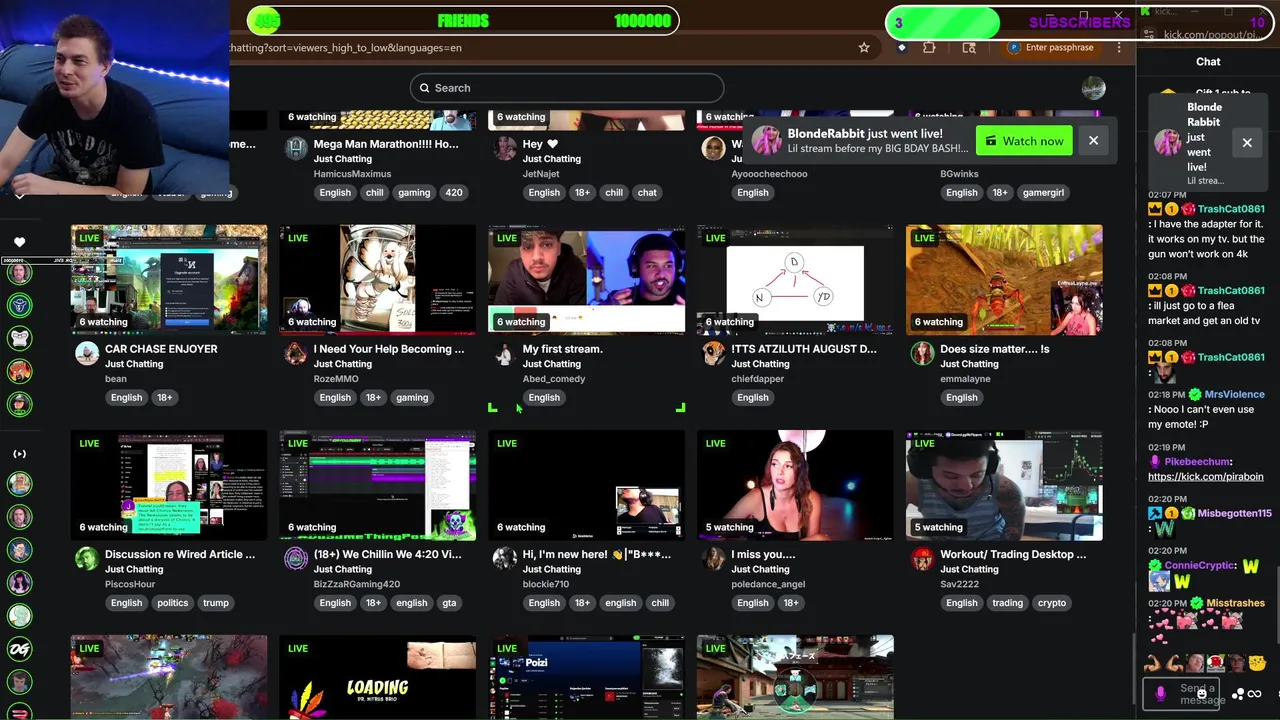The image size is (1280, 720).
Task: Open the kick.com/piraboin link in chat
Action: pyautogui.click(x=1205, y=477)
